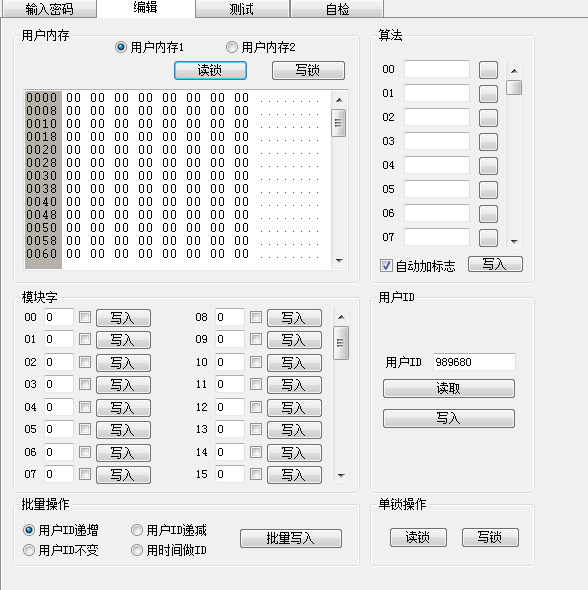The image size is (588, 590).
Task: Click down arrow of 算法 scrollbar
Action: [x=514, y=242]
